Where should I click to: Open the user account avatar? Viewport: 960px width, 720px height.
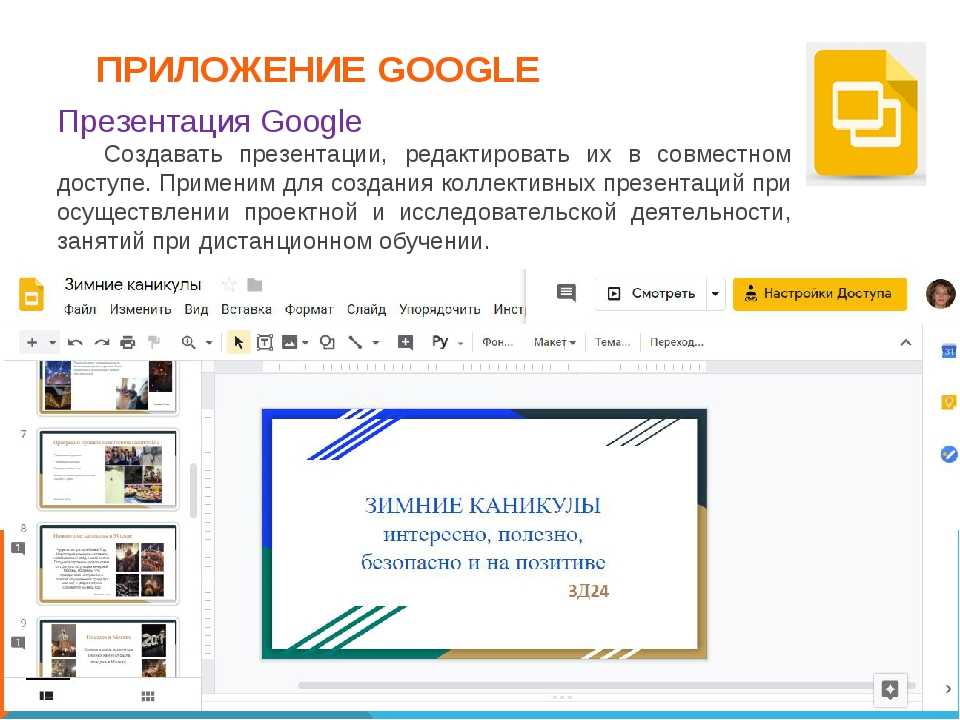pos(940,294)
